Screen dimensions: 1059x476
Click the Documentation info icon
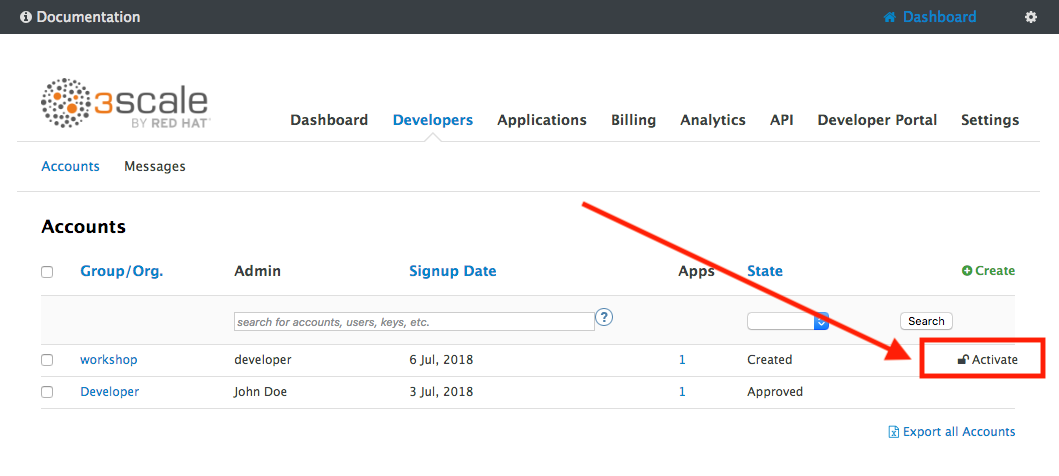[26, 17]
